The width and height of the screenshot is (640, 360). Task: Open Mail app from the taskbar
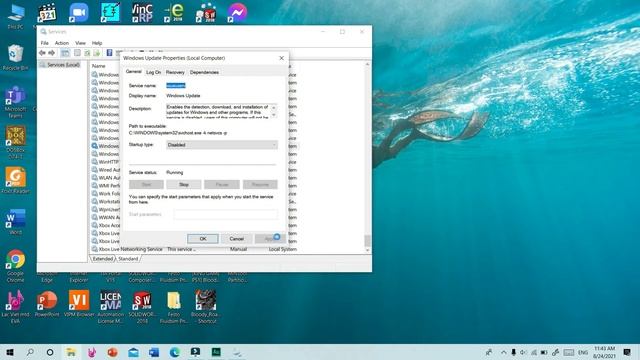tap(133, 352)
